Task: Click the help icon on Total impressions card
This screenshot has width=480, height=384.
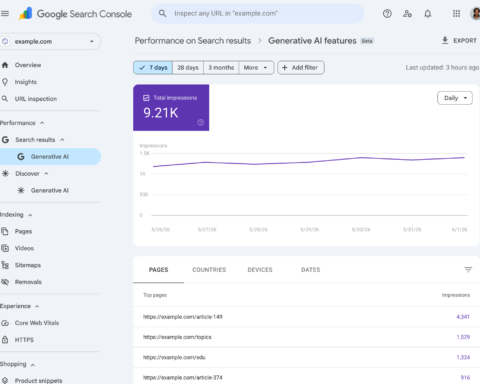Action: (201, 122)
